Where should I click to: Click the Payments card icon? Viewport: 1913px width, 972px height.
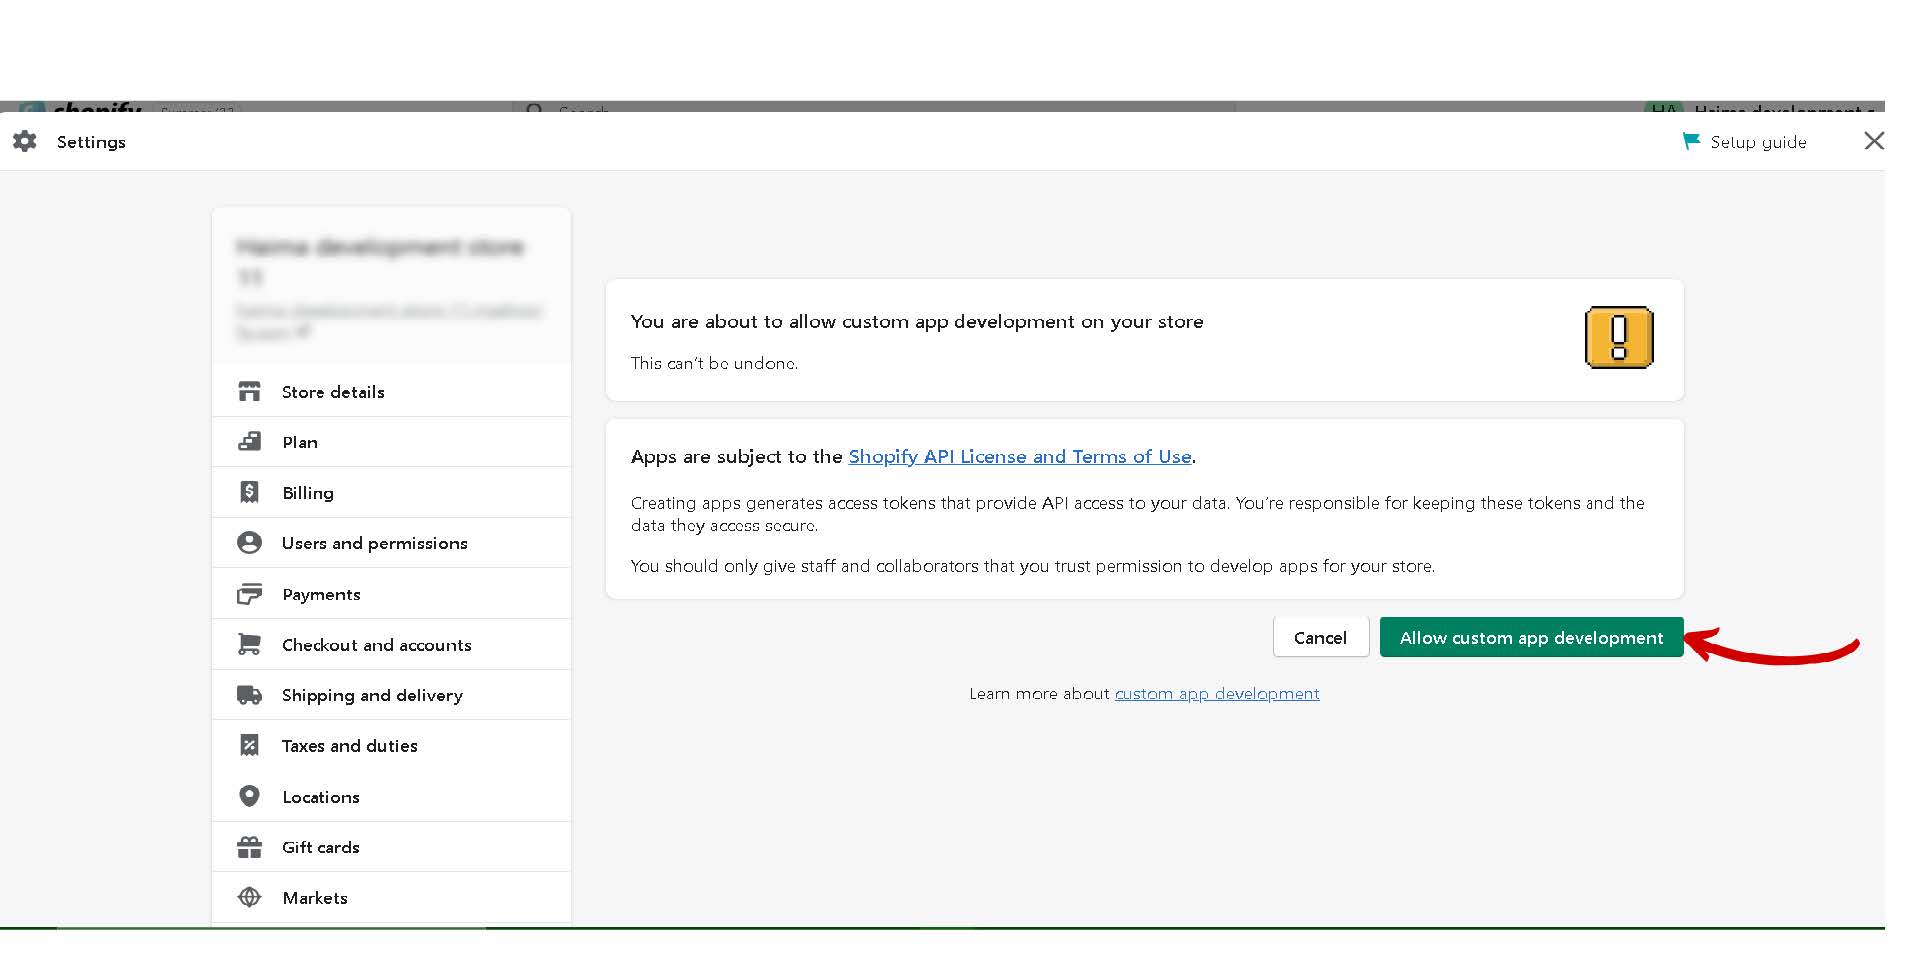point(249,595)
